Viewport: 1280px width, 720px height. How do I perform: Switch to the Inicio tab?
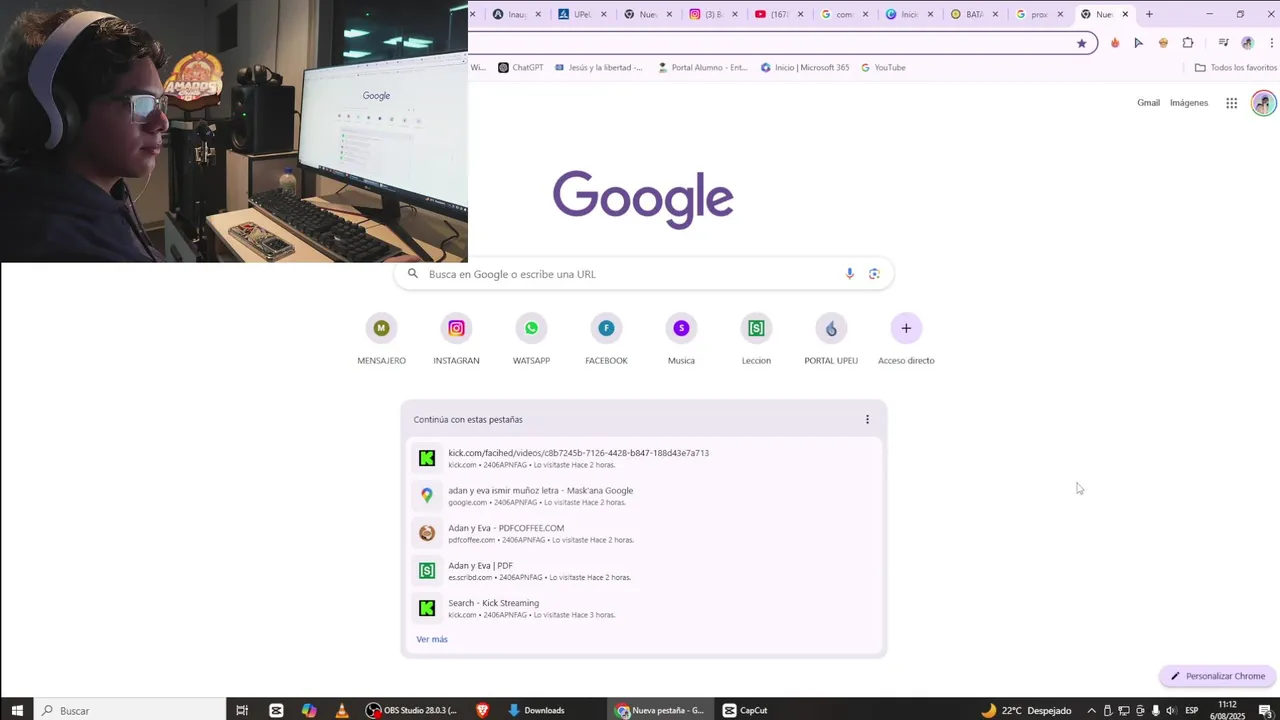[x=910, y=14]
